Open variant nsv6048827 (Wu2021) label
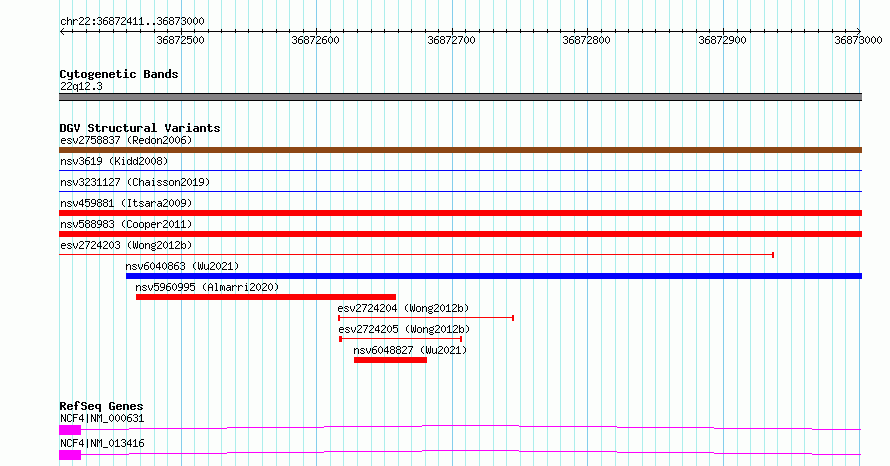The image size is (890, 466). [410, 350]
